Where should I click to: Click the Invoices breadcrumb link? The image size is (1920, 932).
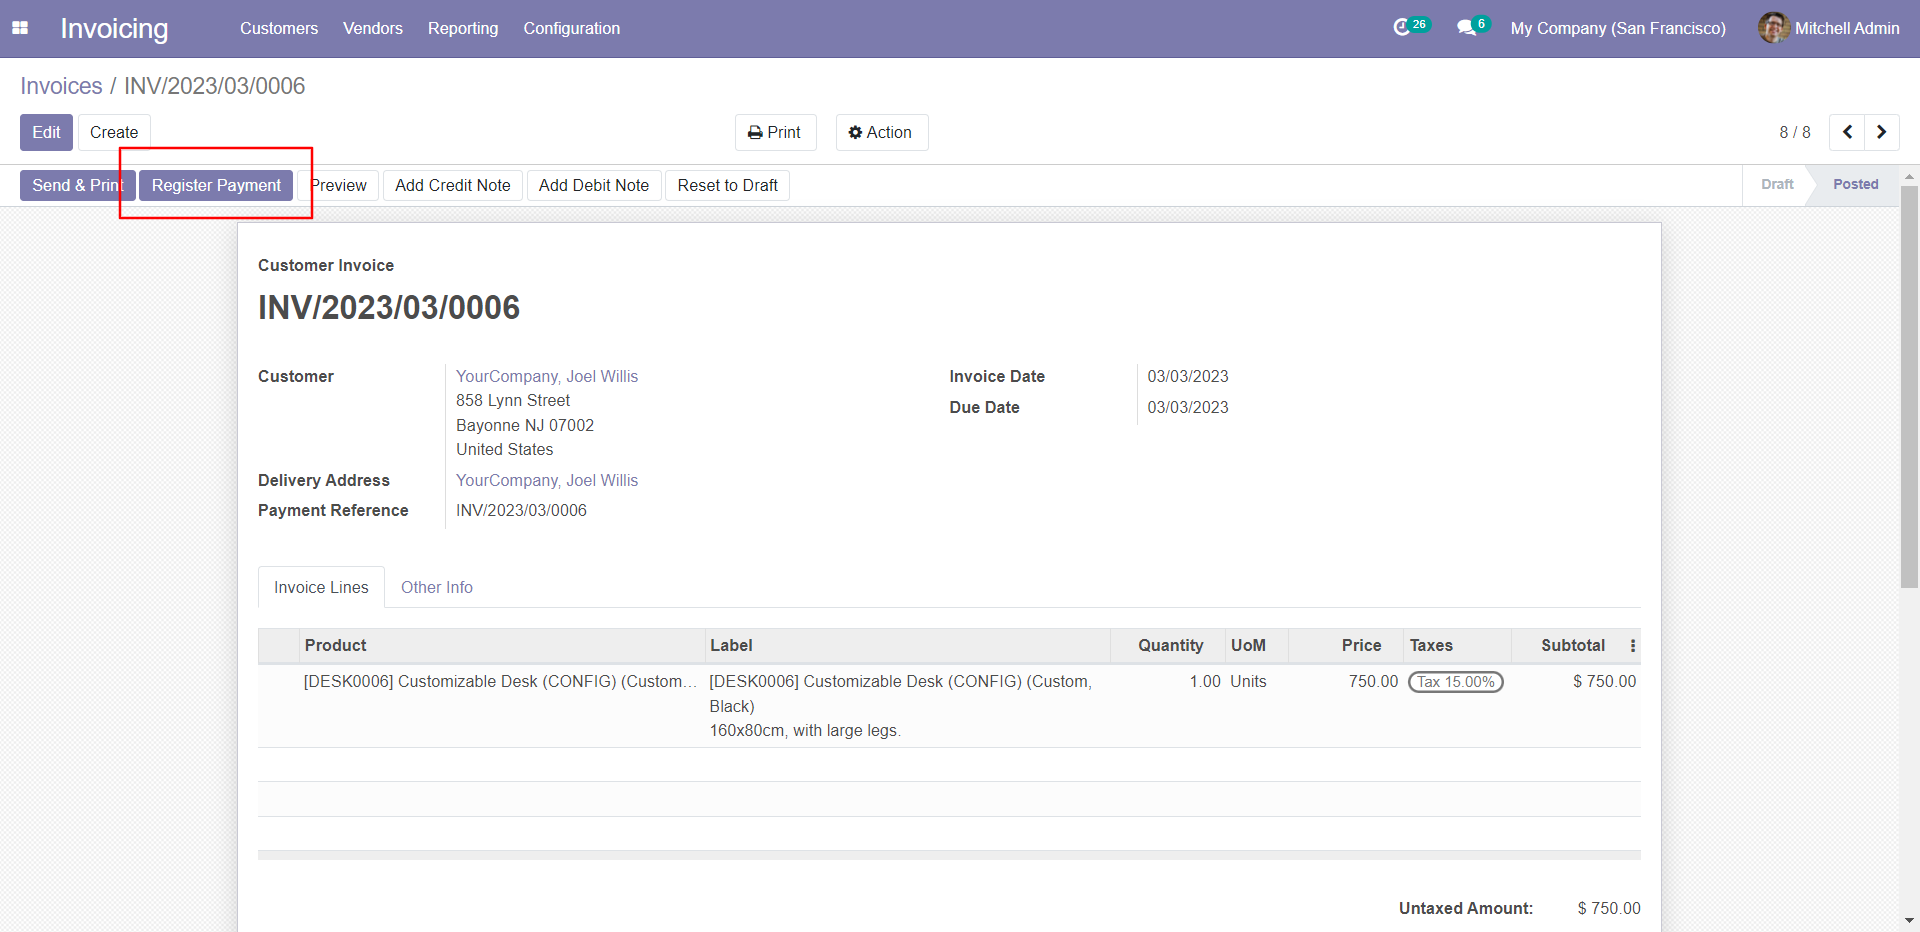click(61, 86)
